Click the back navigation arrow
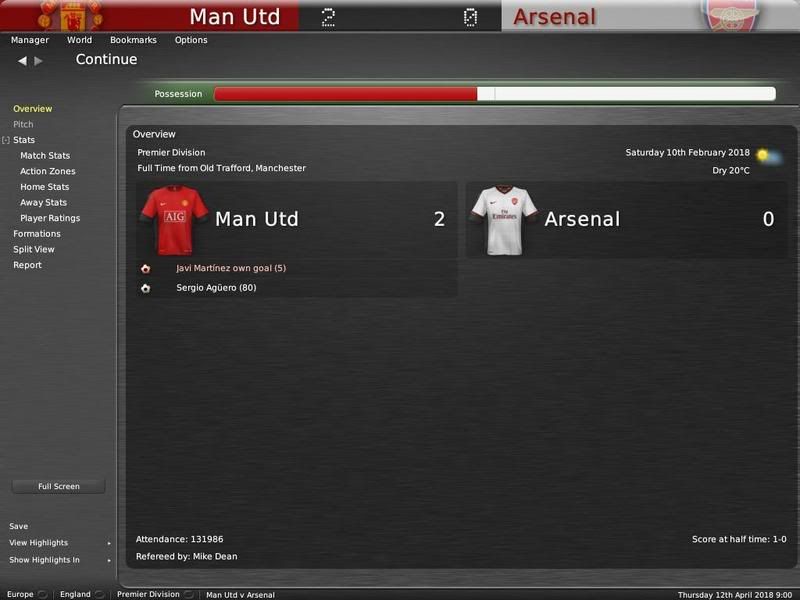Image resolution: width=800 pixels, height=600 pixels. click(x=22, y=61)
